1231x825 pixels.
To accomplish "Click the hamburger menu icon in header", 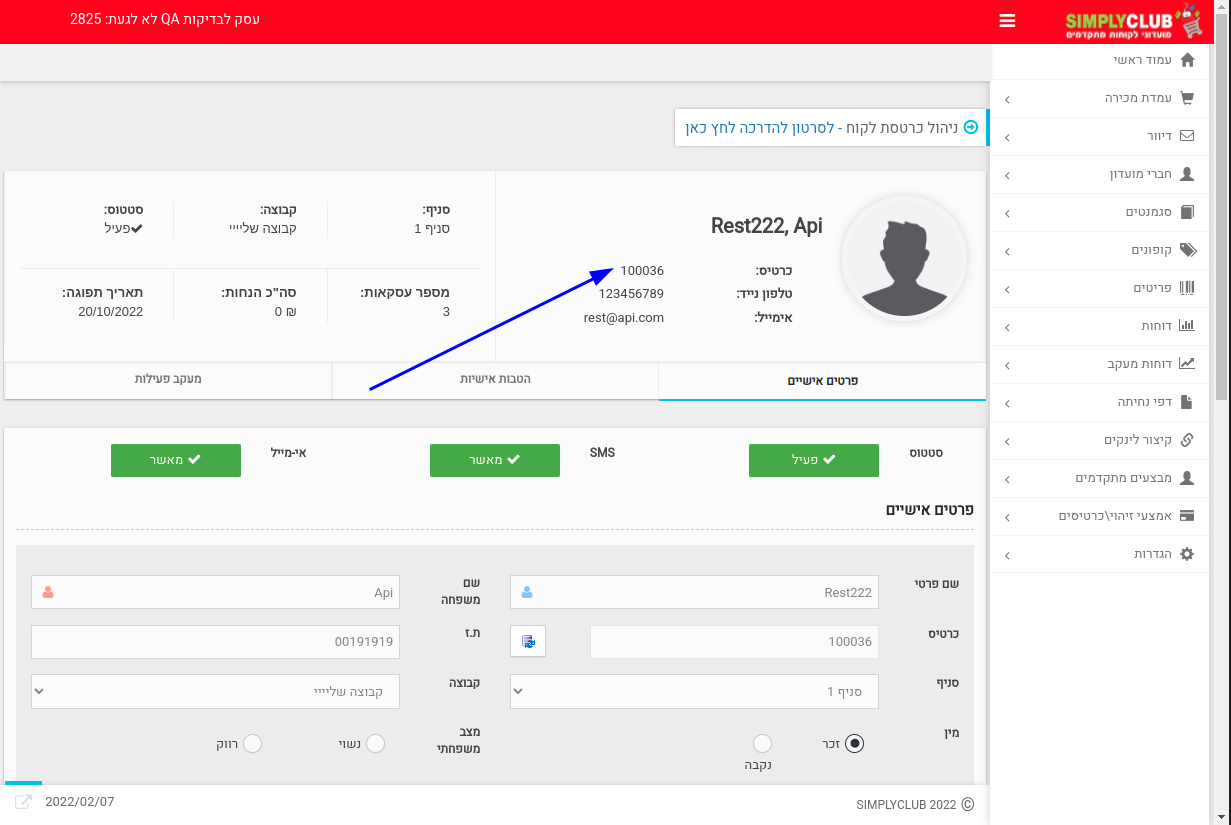I will [x=1007, y=21].
